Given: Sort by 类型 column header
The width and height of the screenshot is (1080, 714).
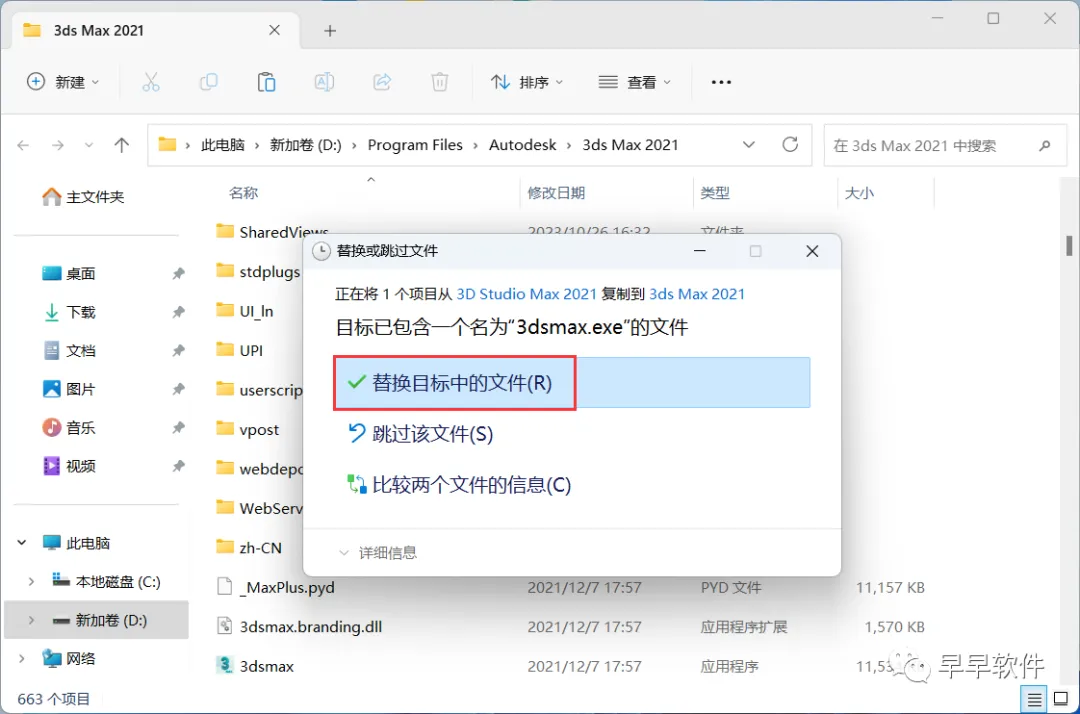Looking at the screenshot, I should click(x=715, y=193).
